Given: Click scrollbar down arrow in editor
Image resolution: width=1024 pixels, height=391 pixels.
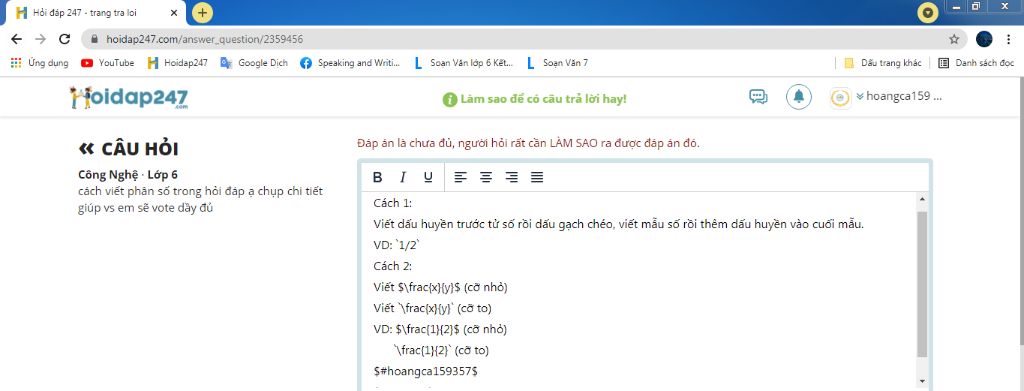Looking at the screenshot, I should (922, 381).
